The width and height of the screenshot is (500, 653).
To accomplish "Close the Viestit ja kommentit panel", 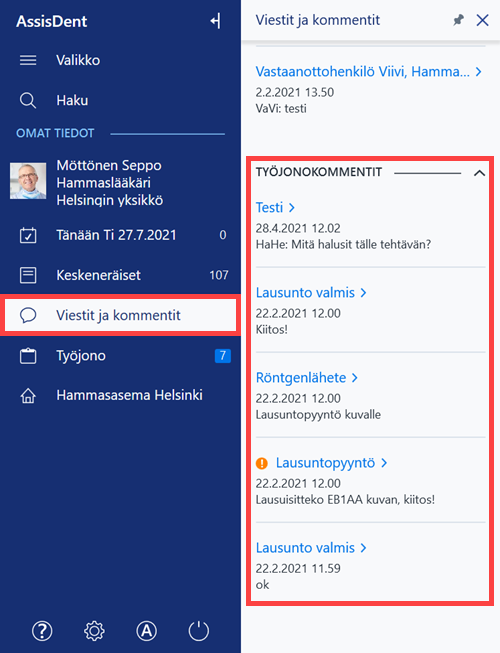I will coord(483,20).
